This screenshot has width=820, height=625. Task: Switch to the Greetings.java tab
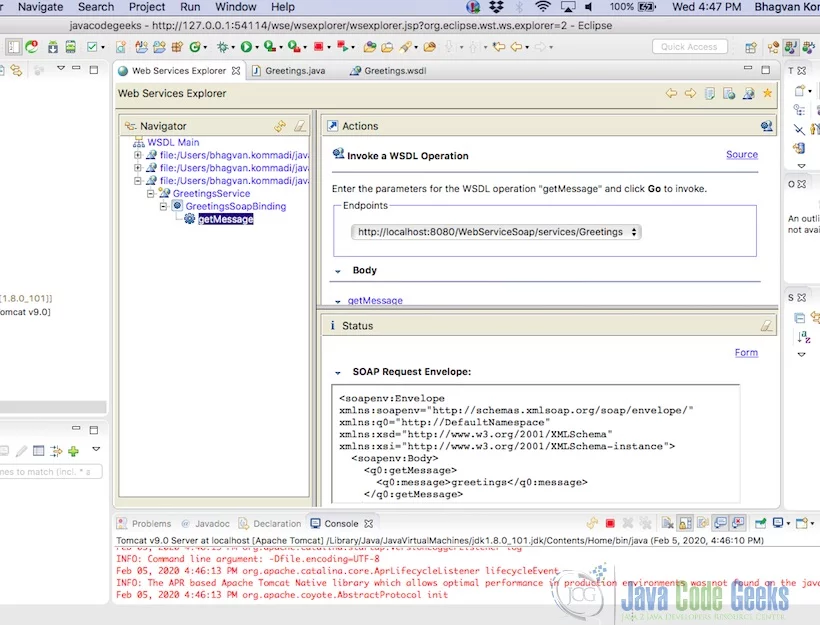click(x=289, y=71)
